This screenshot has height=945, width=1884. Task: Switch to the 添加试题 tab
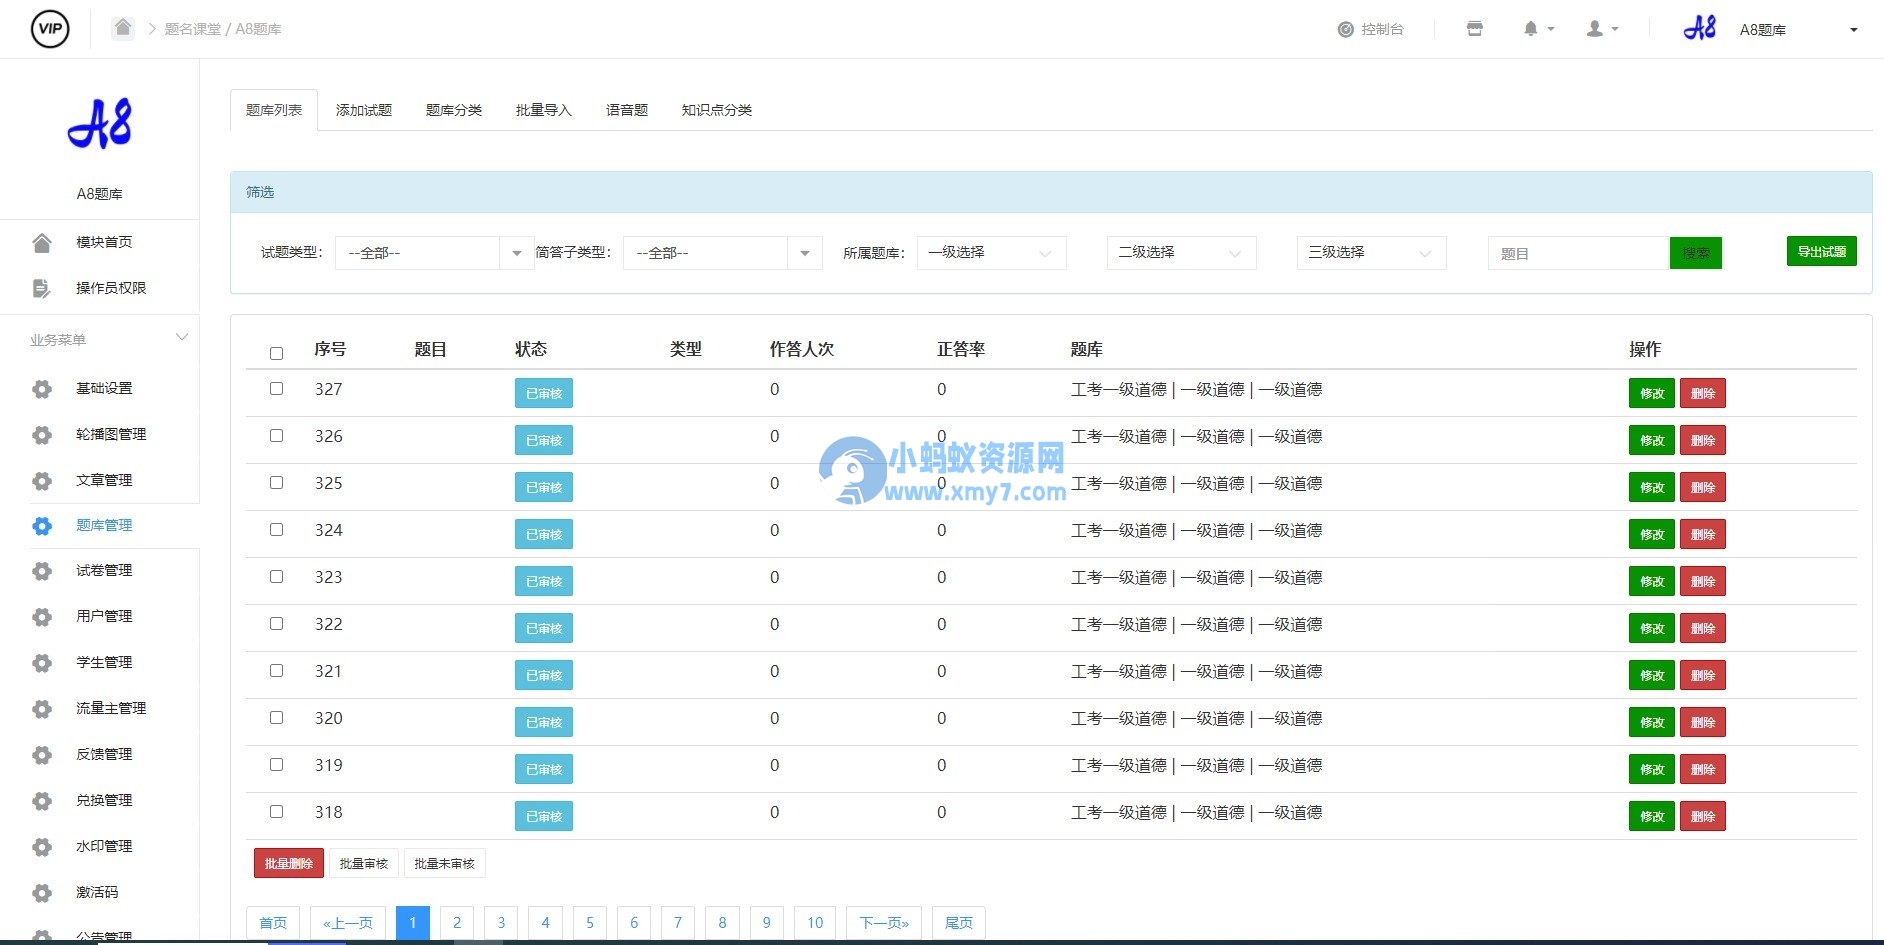pos(363,110)
